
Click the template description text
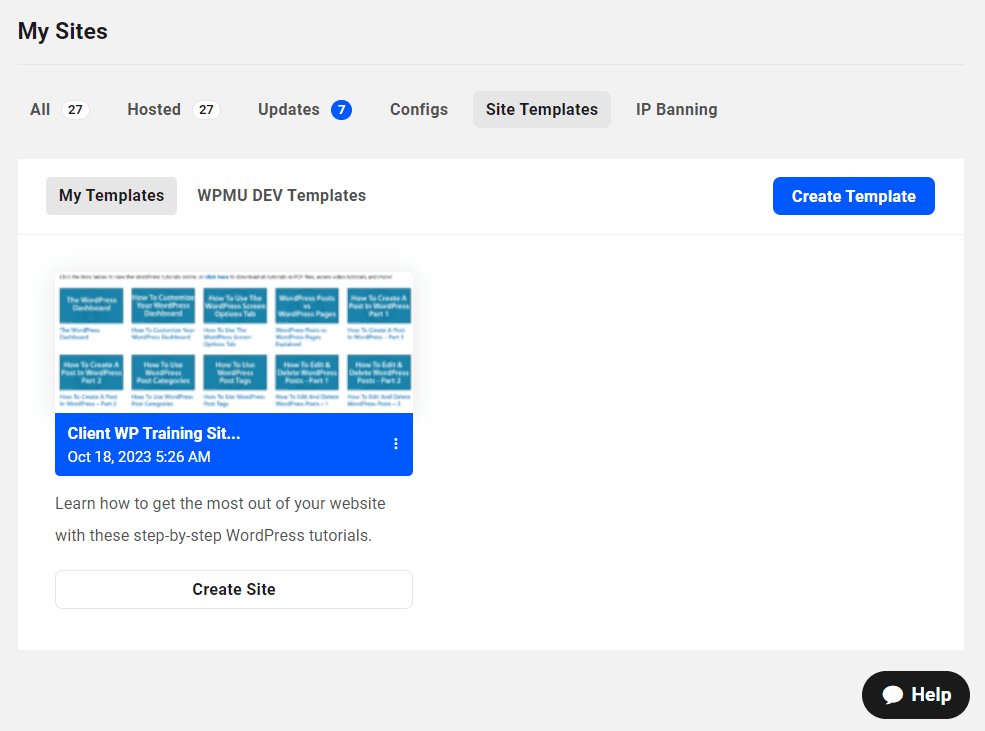pyautogui.click(x=220, y=519)
